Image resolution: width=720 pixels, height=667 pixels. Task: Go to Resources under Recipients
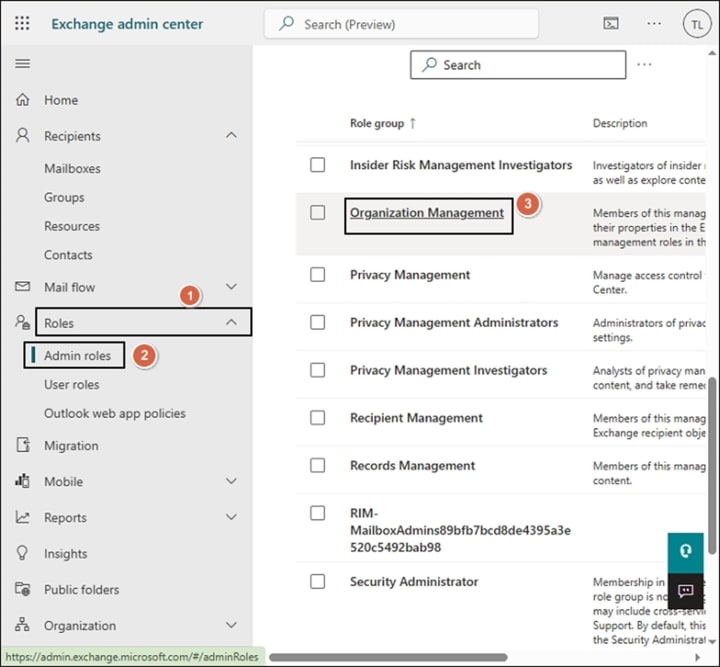(x=72, y=226)
